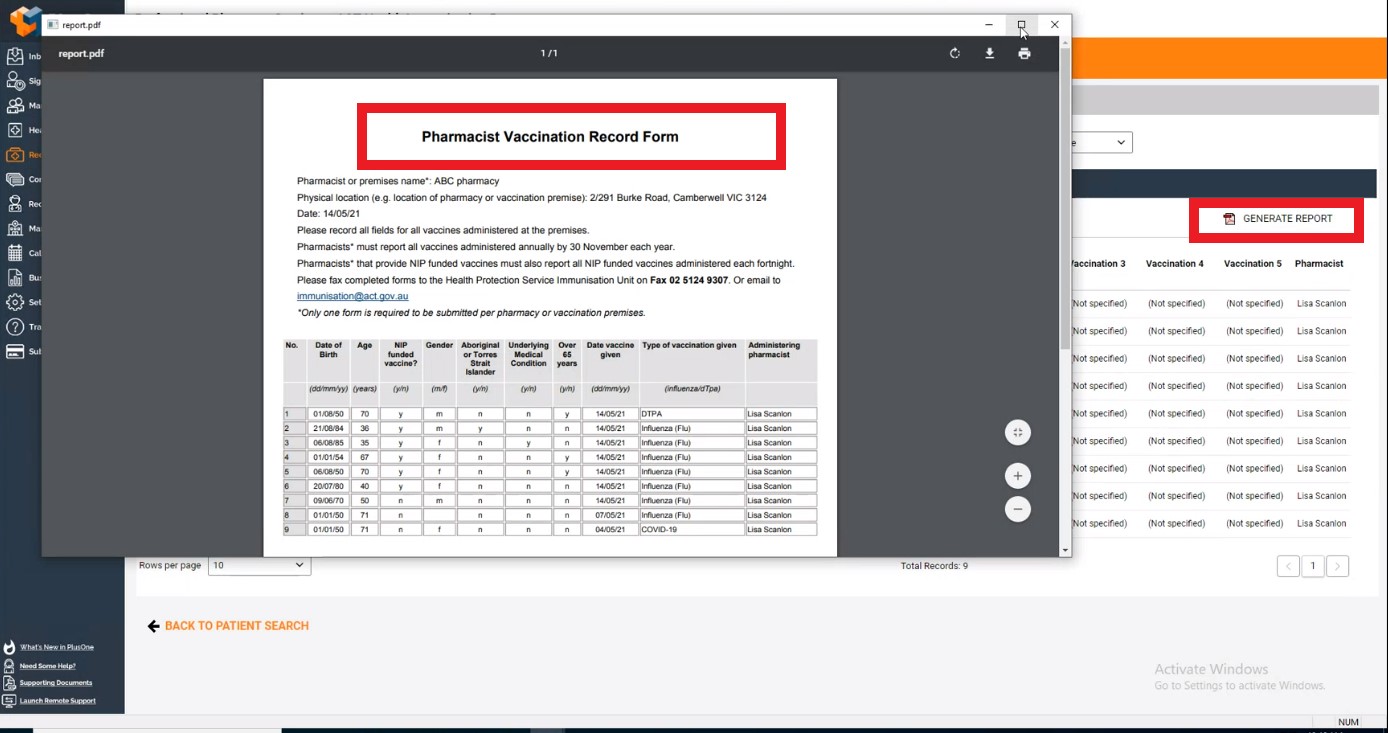This screenshot has width=1388, height=733.
Task: Open the Need Some Help? link
Action: (x=48, y=665)
